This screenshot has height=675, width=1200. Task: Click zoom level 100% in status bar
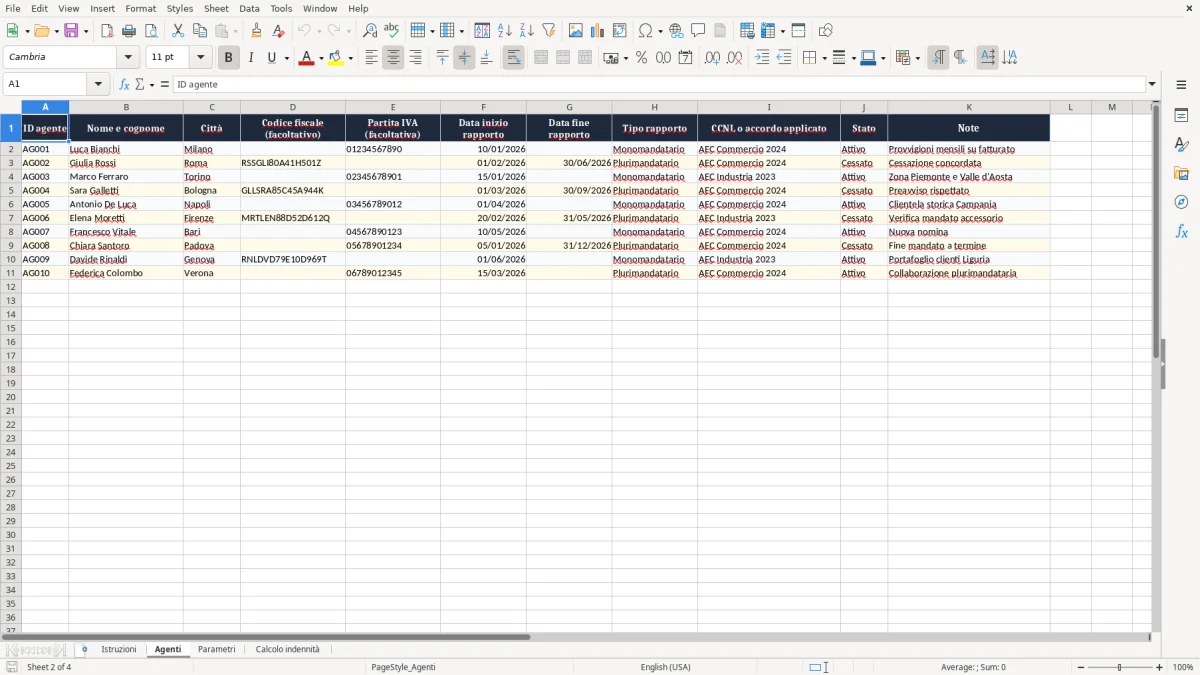pos(1183,667)
